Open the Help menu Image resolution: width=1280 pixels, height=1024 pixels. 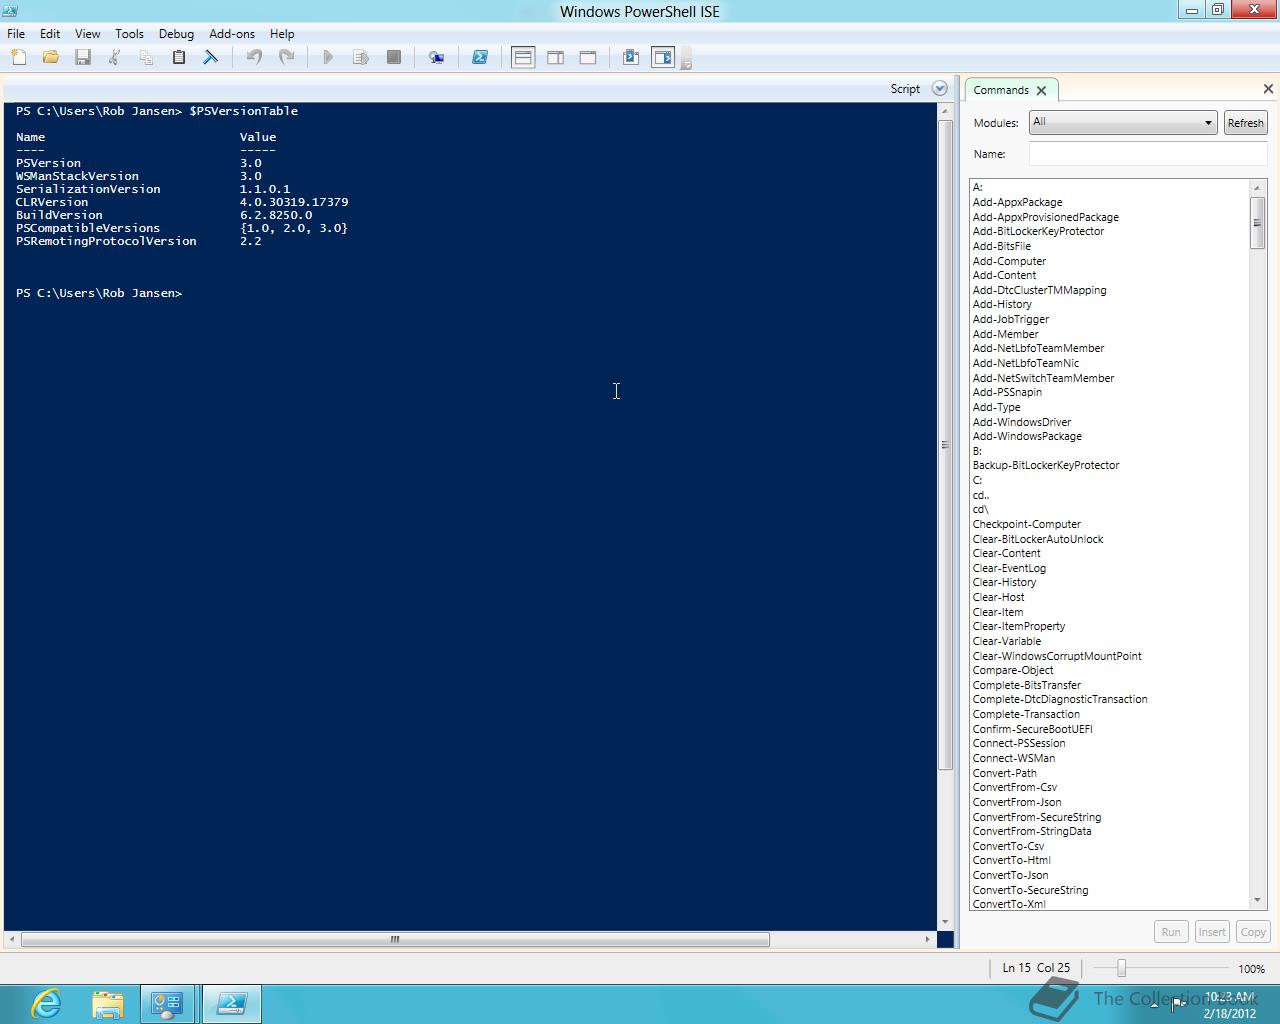[x=282, y=33]
